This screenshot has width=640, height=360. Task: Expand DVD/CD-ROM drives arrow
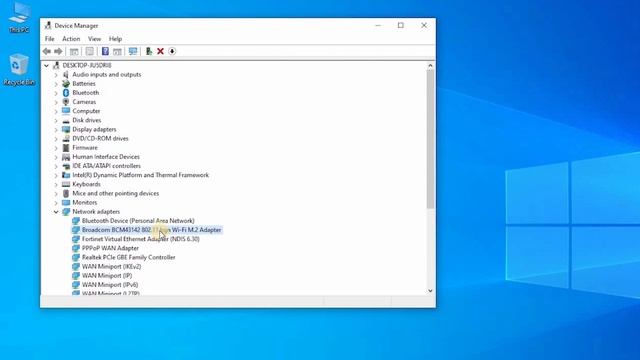point(56,139)
